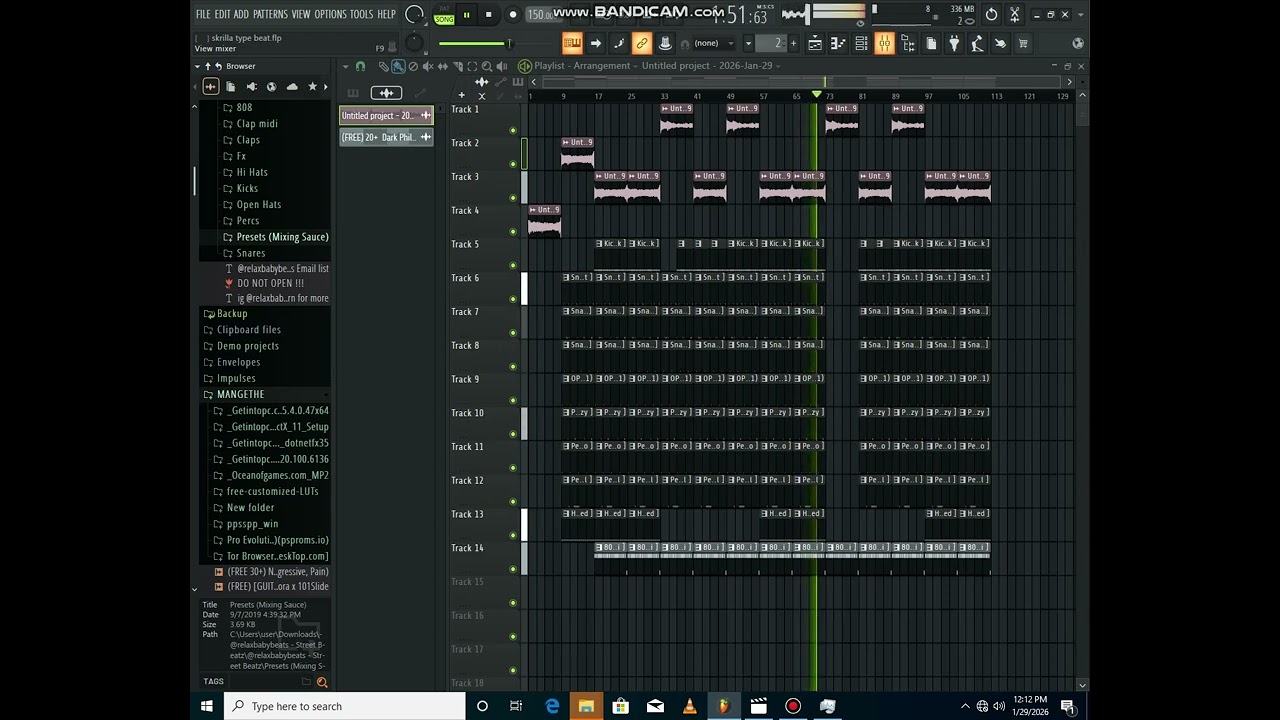Click the record button
This screenshot has height=720, width=1280.
pyautogui.click(x=513, y=14)
